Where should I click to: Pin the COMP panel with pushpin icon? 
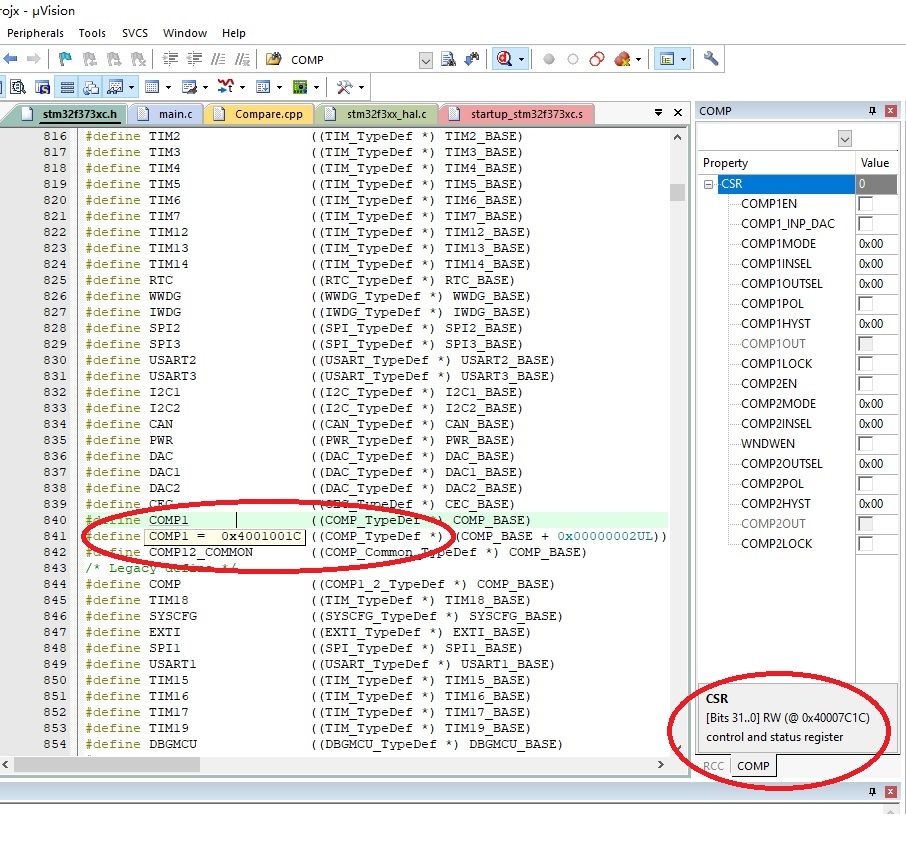[872, 111]
